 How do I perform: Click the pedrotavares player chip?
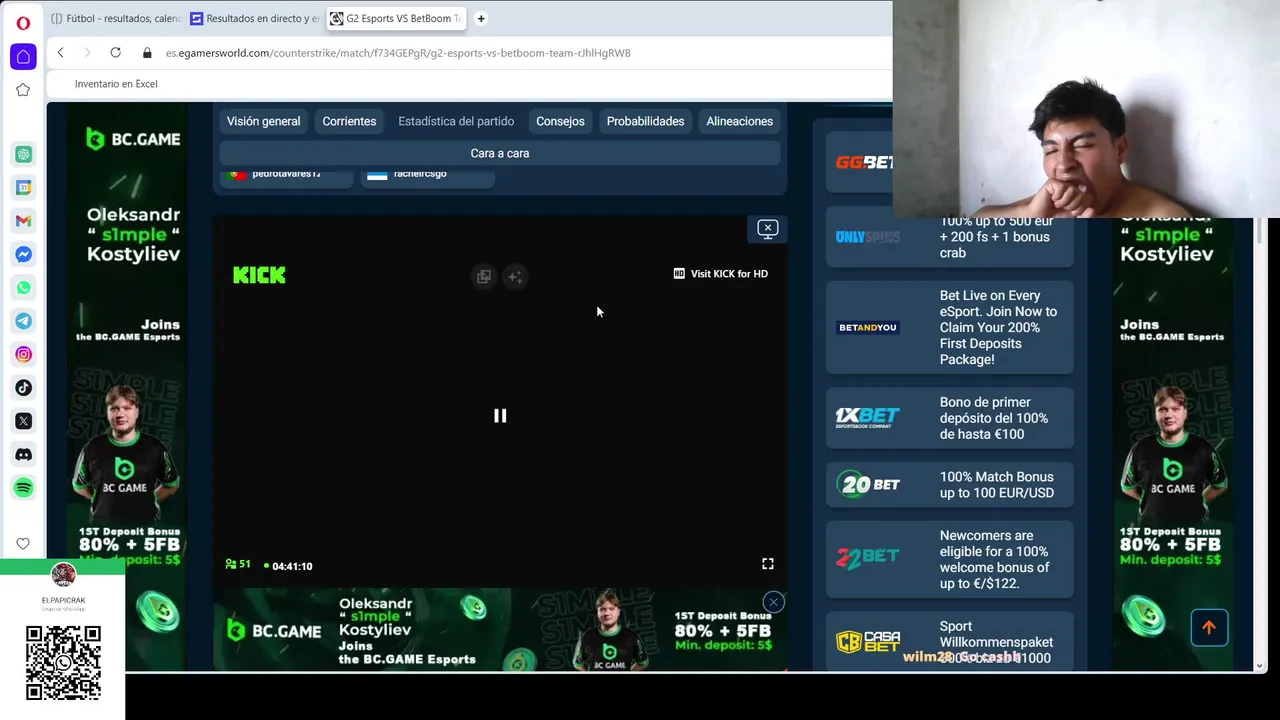286,176
